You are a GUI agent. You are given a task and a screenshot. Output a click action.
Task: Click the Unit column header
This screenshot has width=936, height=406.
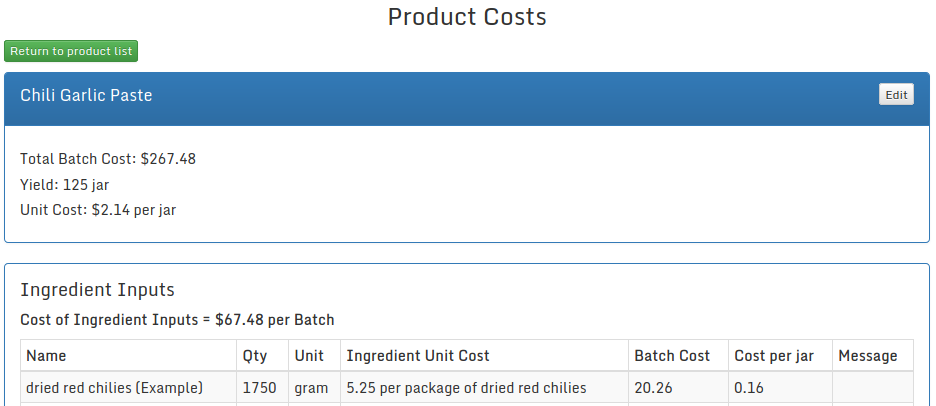[309, 356]
